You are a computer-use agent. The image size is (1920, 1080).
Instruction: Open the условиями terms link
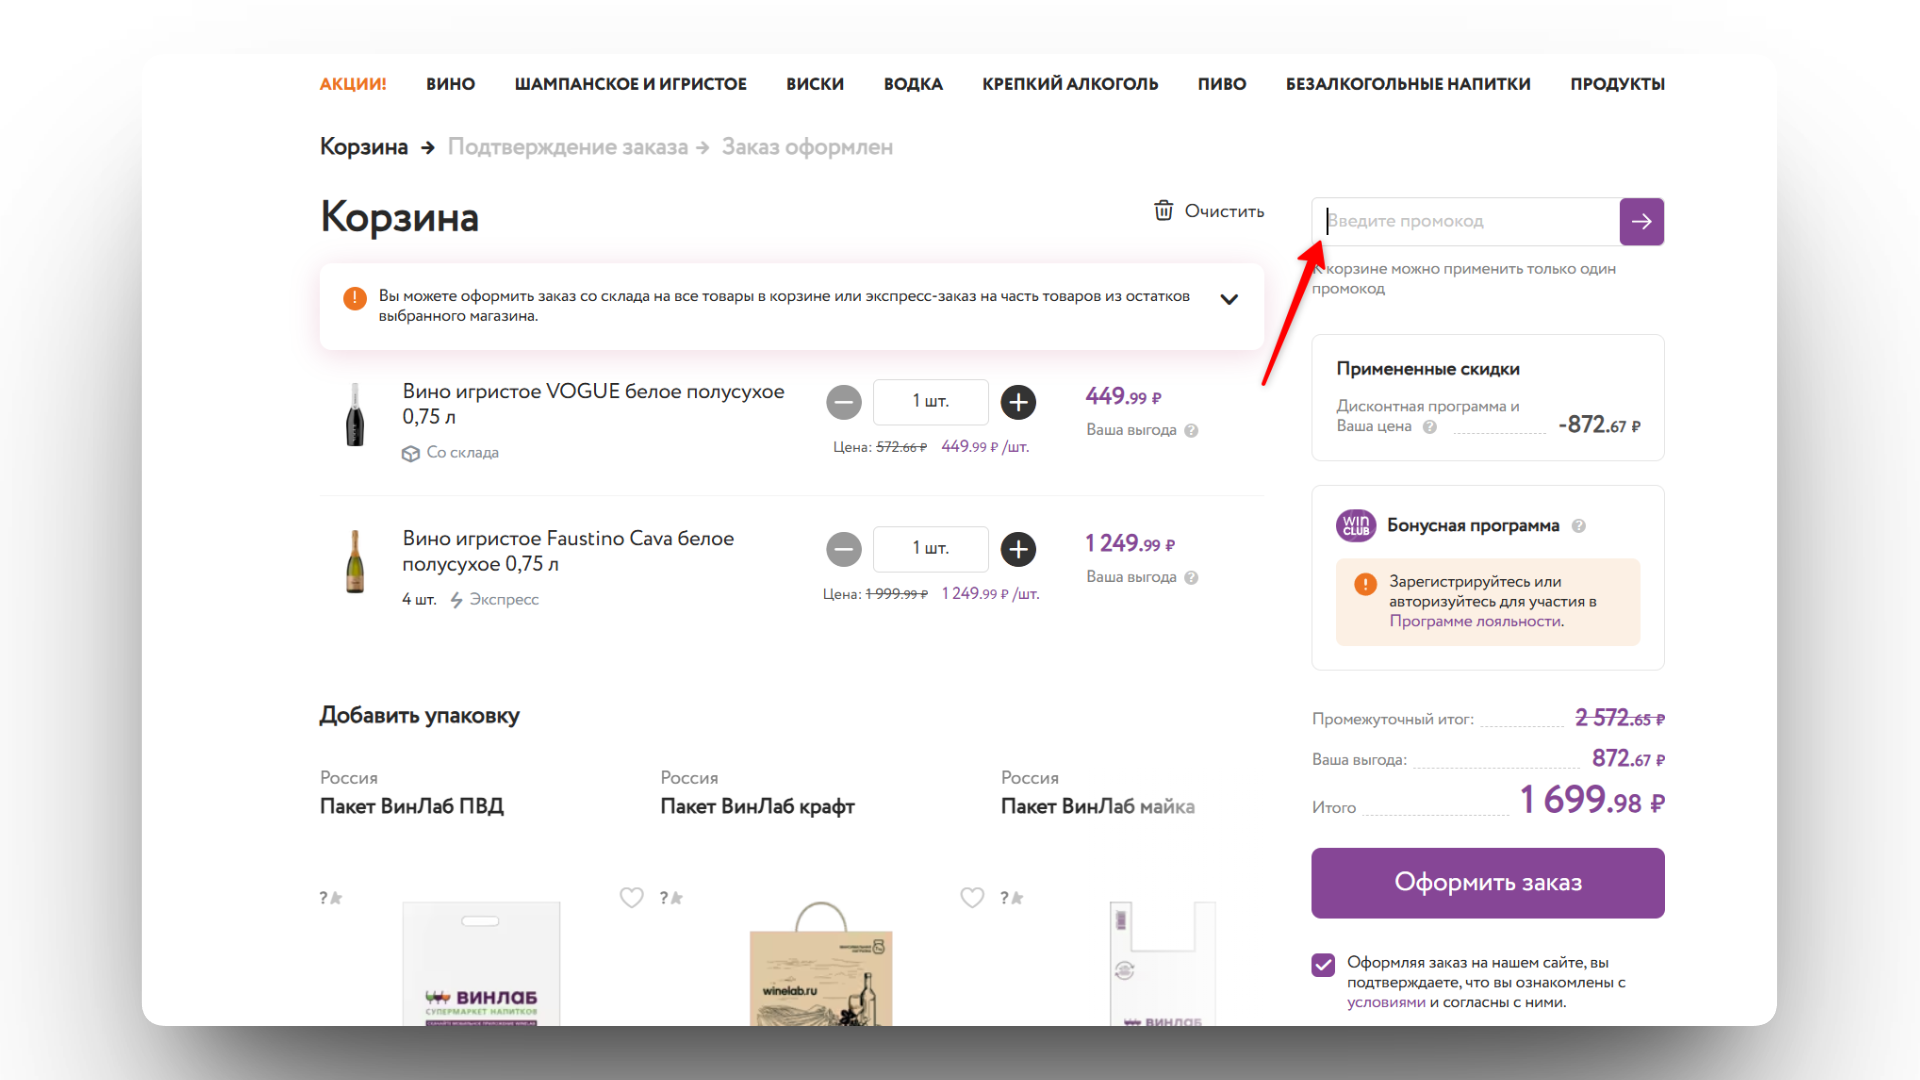click(x=1385, y=1002)
